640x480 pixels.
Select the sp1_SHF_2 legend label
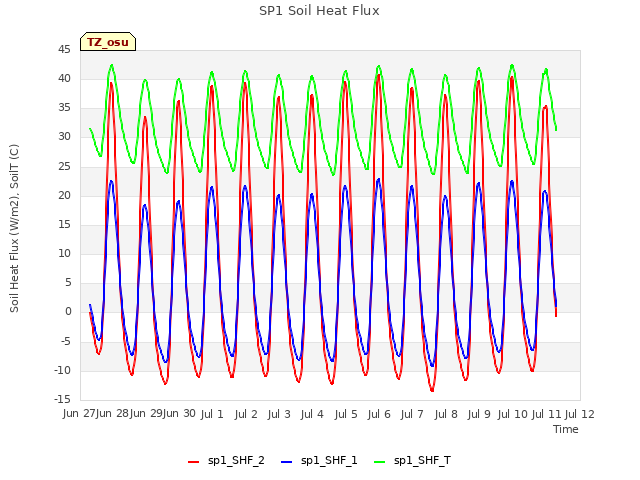tap(236, 461)
